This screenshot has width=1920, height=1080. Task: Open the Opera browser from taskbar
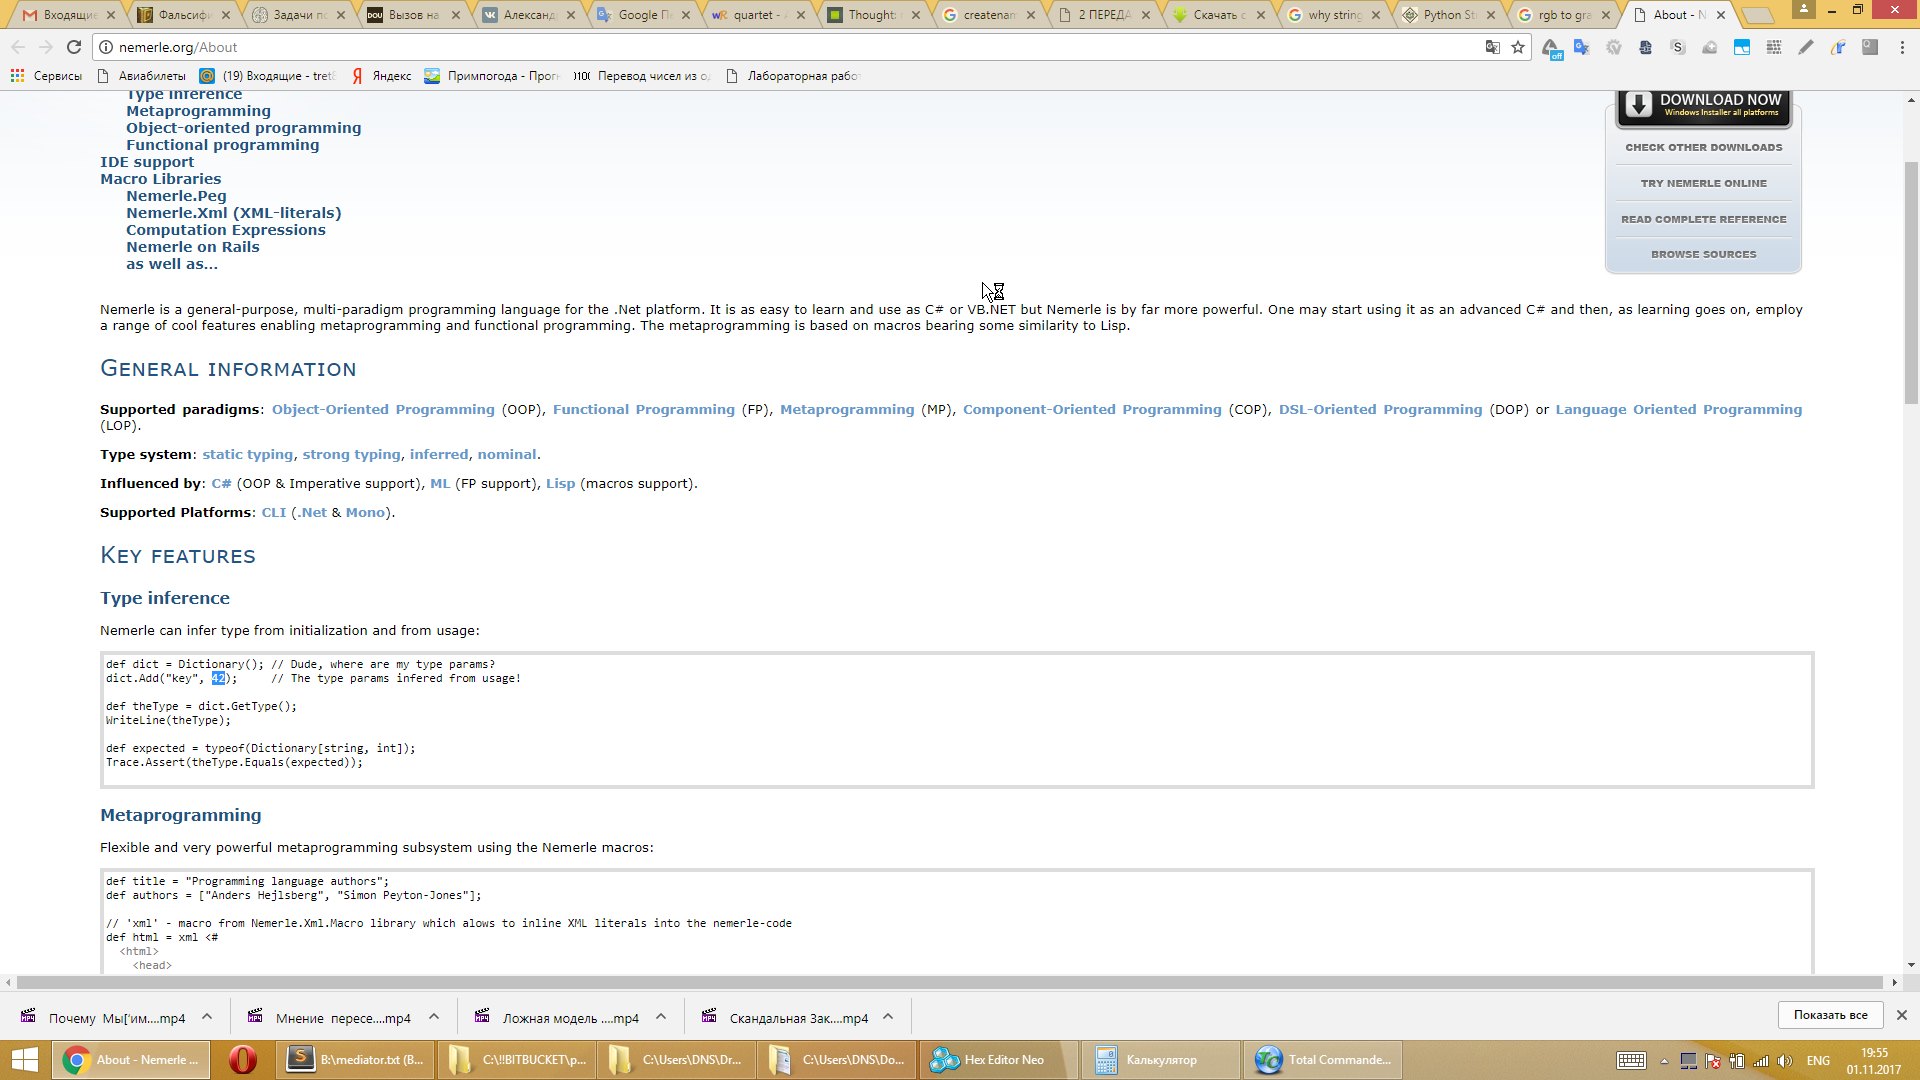242,1060
